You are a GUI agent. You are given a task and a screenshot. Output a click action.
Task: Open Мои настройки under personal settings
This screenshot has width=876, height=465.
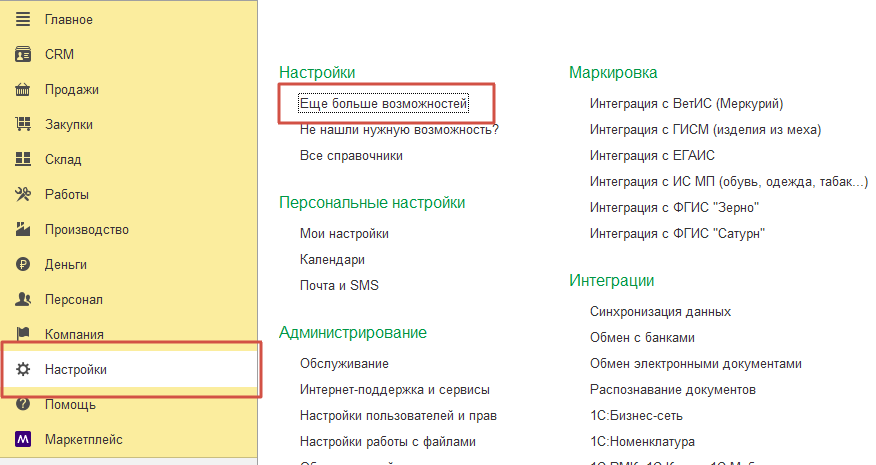[344, 233]
